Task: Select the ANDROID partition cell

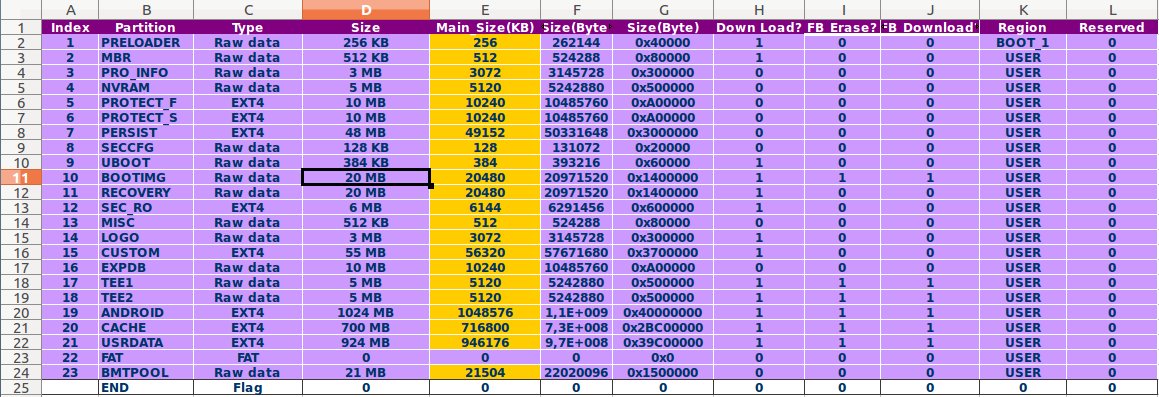Action: tap(146, 313)
